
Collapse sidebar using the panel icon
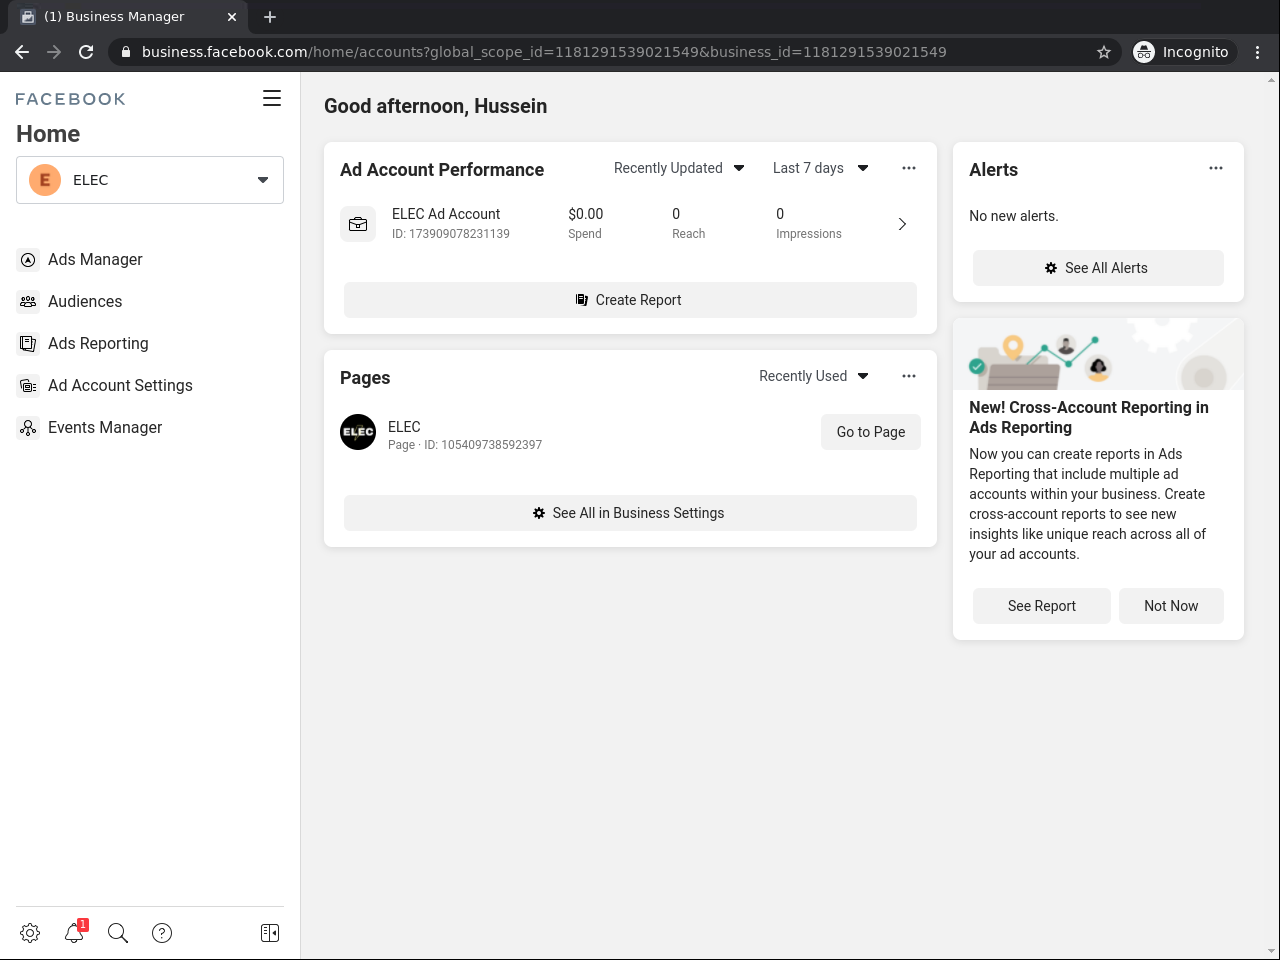270,933
